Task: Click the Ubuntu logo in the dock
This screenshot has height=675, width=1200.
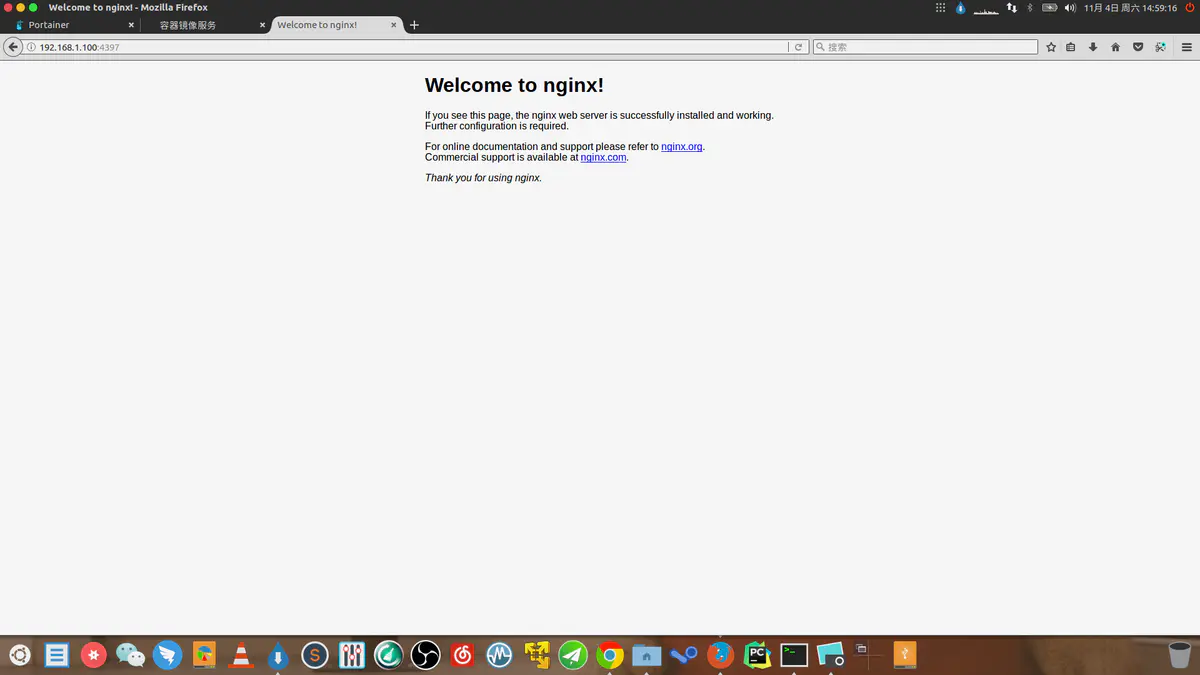Action: coord(19,655)
